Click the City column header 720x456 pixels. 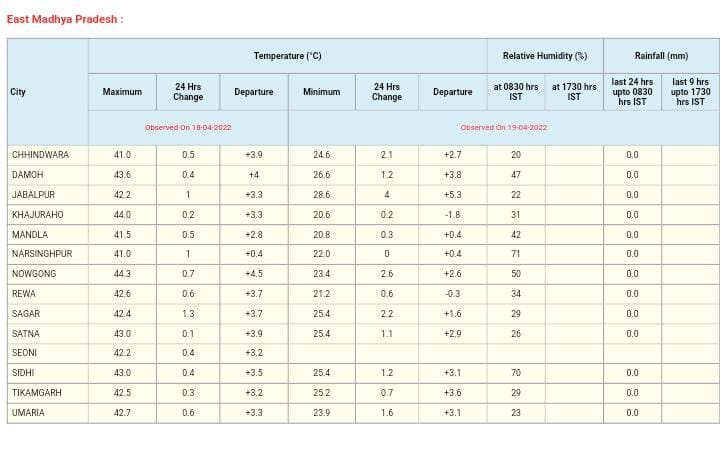point(18,92)
